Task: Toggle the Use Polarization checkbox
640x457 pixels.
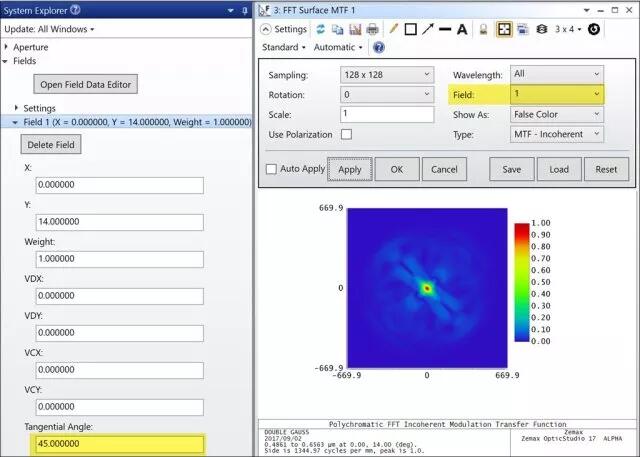Action: [347, 134]
